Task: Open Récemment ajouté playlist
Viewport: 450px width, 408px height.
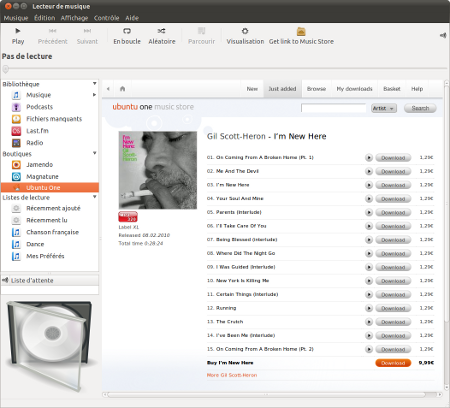Action: (50, 208)
